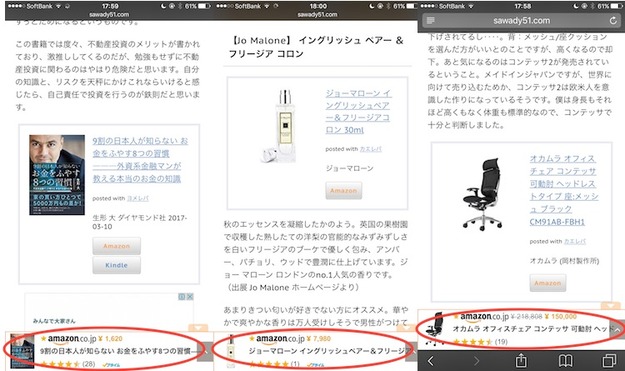The width and height of the screenshot is (625, 371).
Task: Tap the amazon.co.jp ¥1,620 bottom banner
Action: 108,351
